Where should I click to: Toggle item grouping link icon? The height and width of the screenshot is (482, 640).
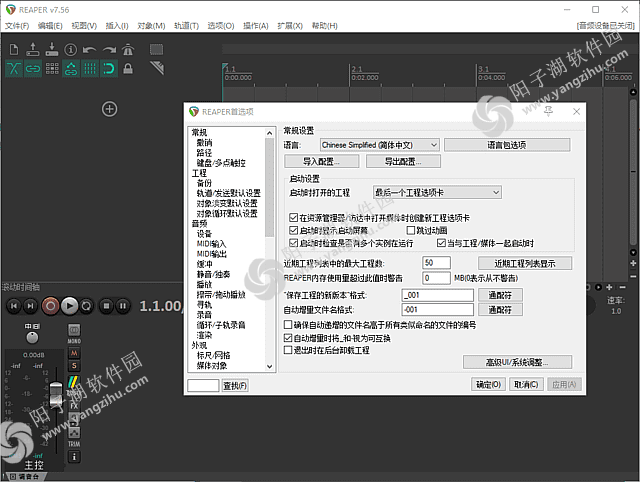click(33, 68)
